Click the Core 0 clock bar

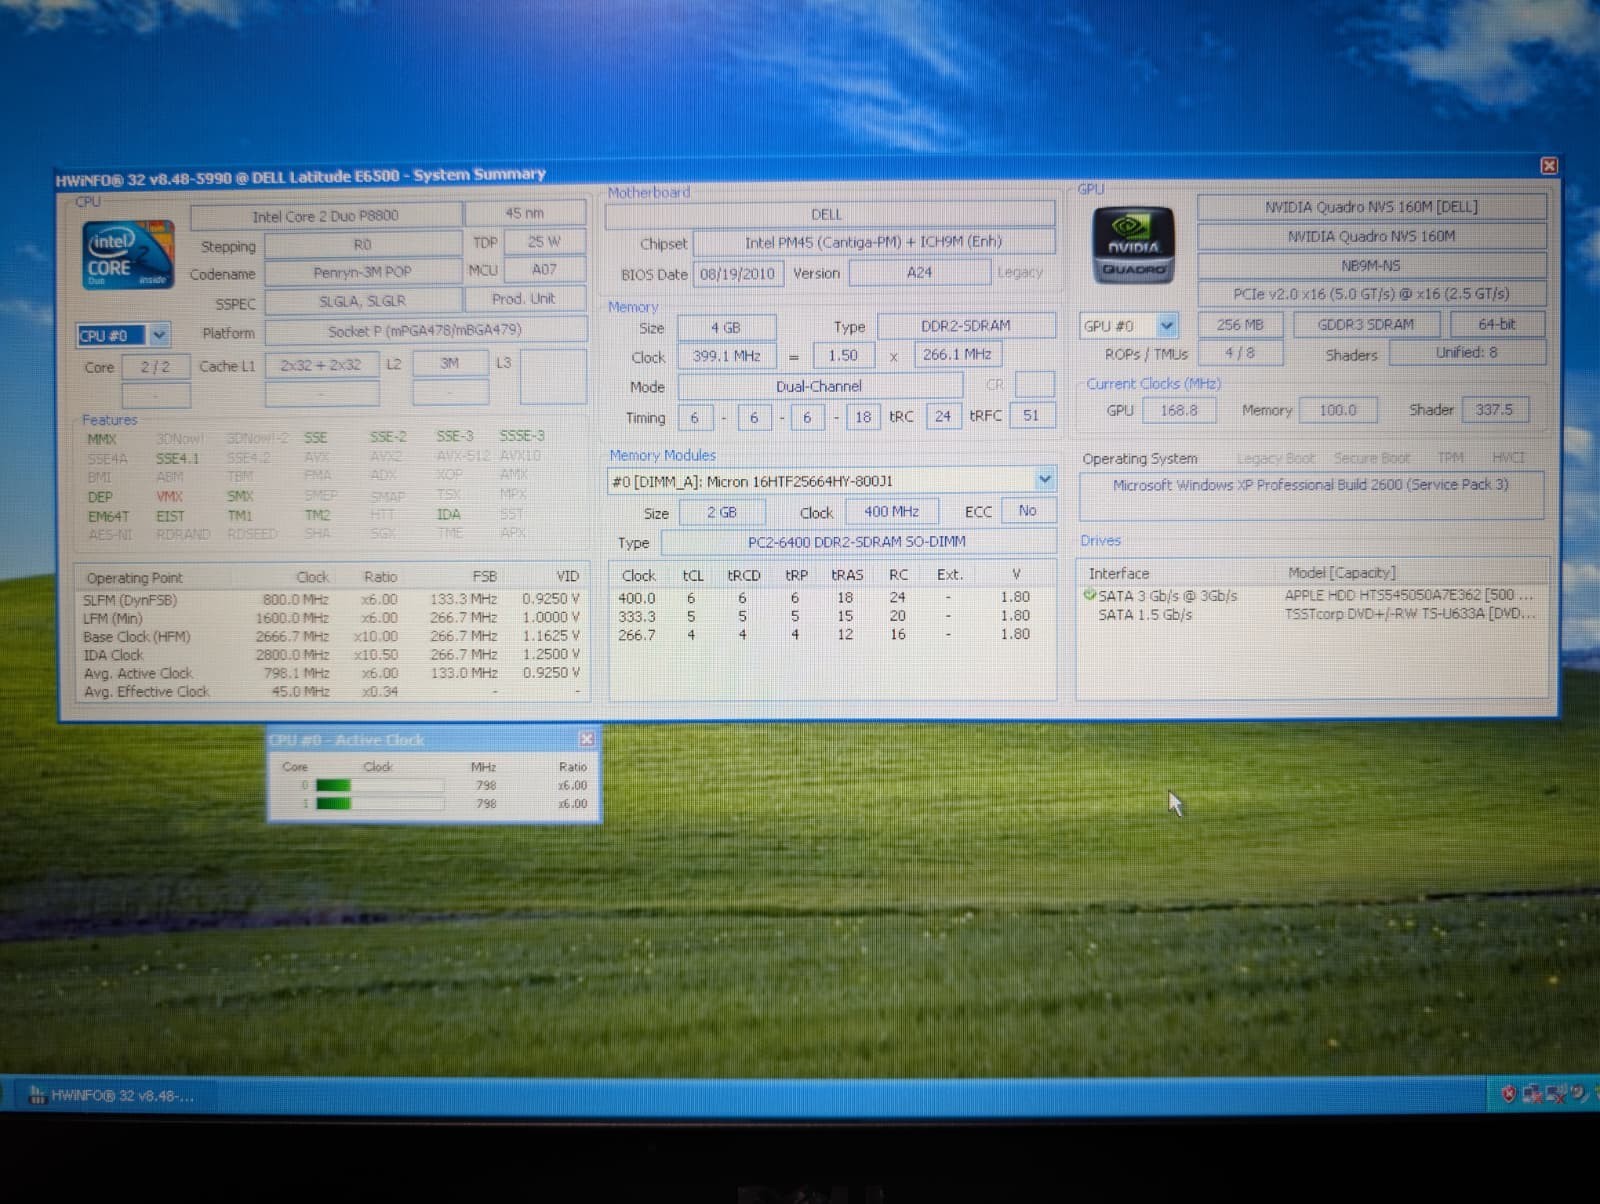(x=379, y=786)
